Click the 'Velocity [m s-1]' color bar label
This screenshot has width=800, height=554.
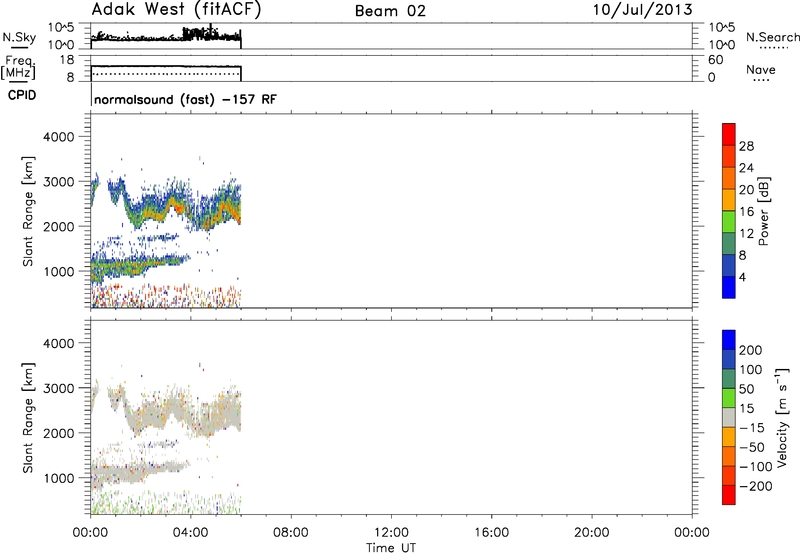click(782, 417)
